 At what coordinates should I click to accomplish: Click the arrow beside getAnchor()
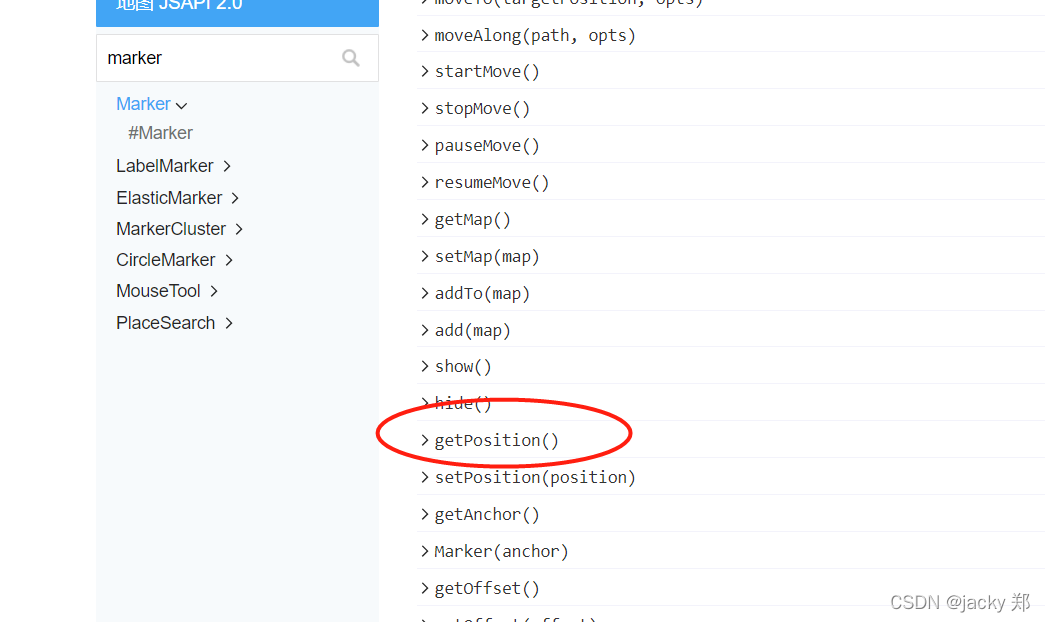tap(425, 514)
